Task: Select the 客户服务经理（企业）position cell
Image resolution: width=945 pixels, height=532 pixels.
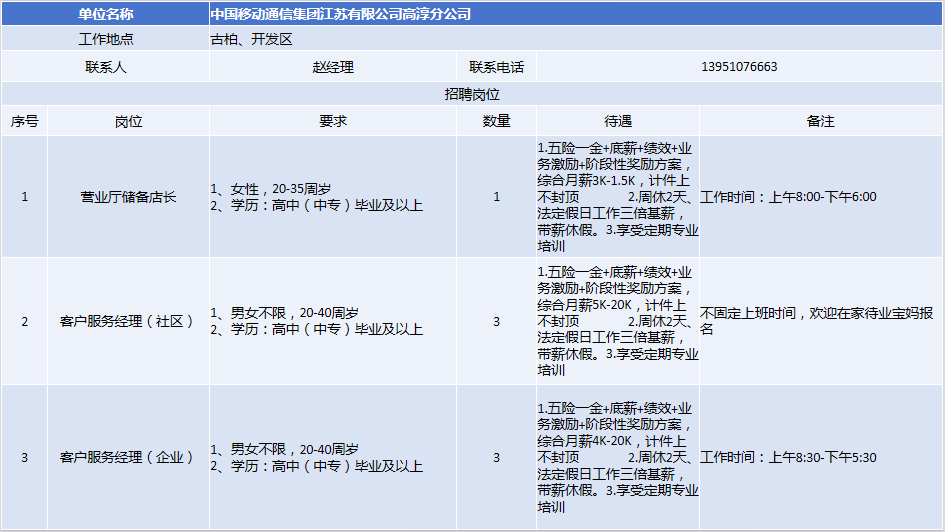Action: 128,457
